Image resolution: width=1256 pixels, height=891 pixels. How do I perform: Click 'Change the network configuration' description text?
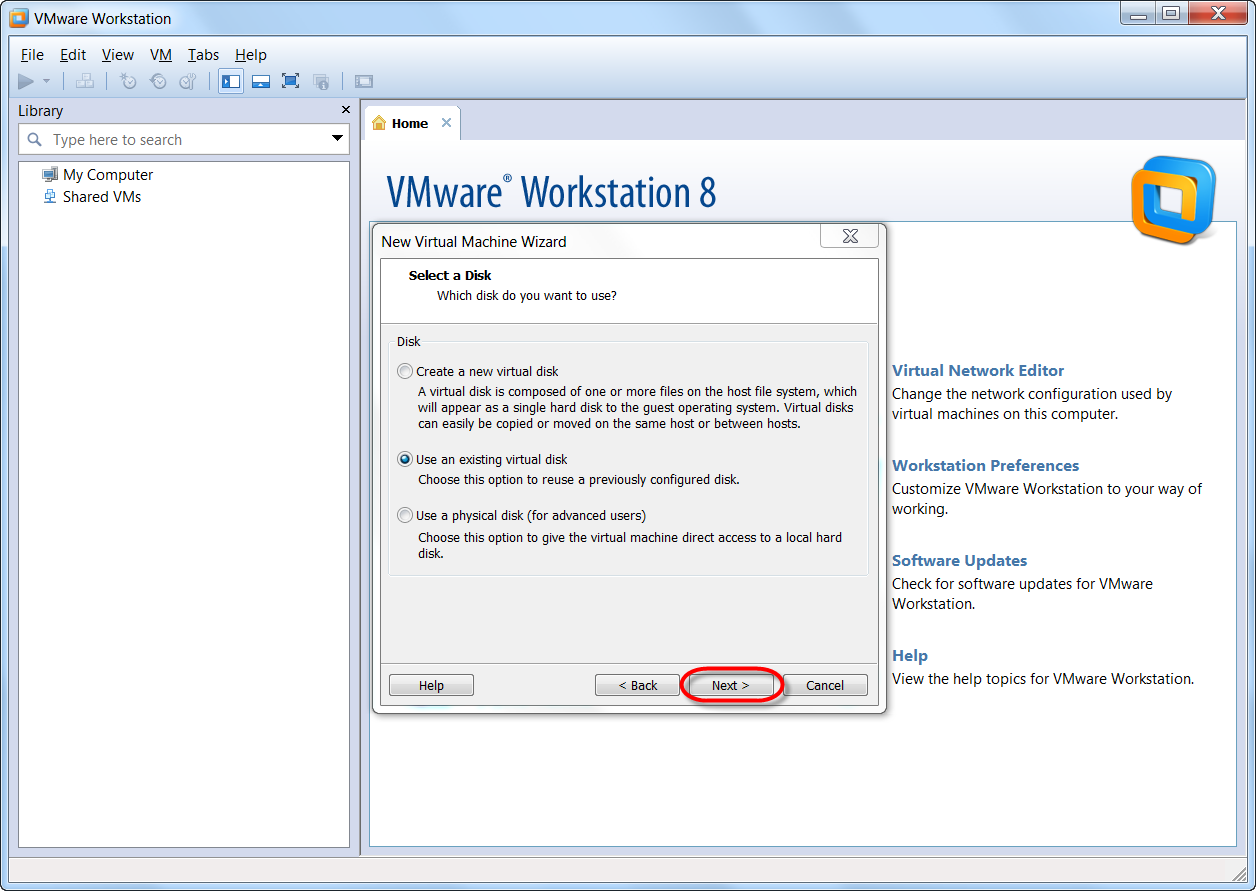[x=1032, y=403]
